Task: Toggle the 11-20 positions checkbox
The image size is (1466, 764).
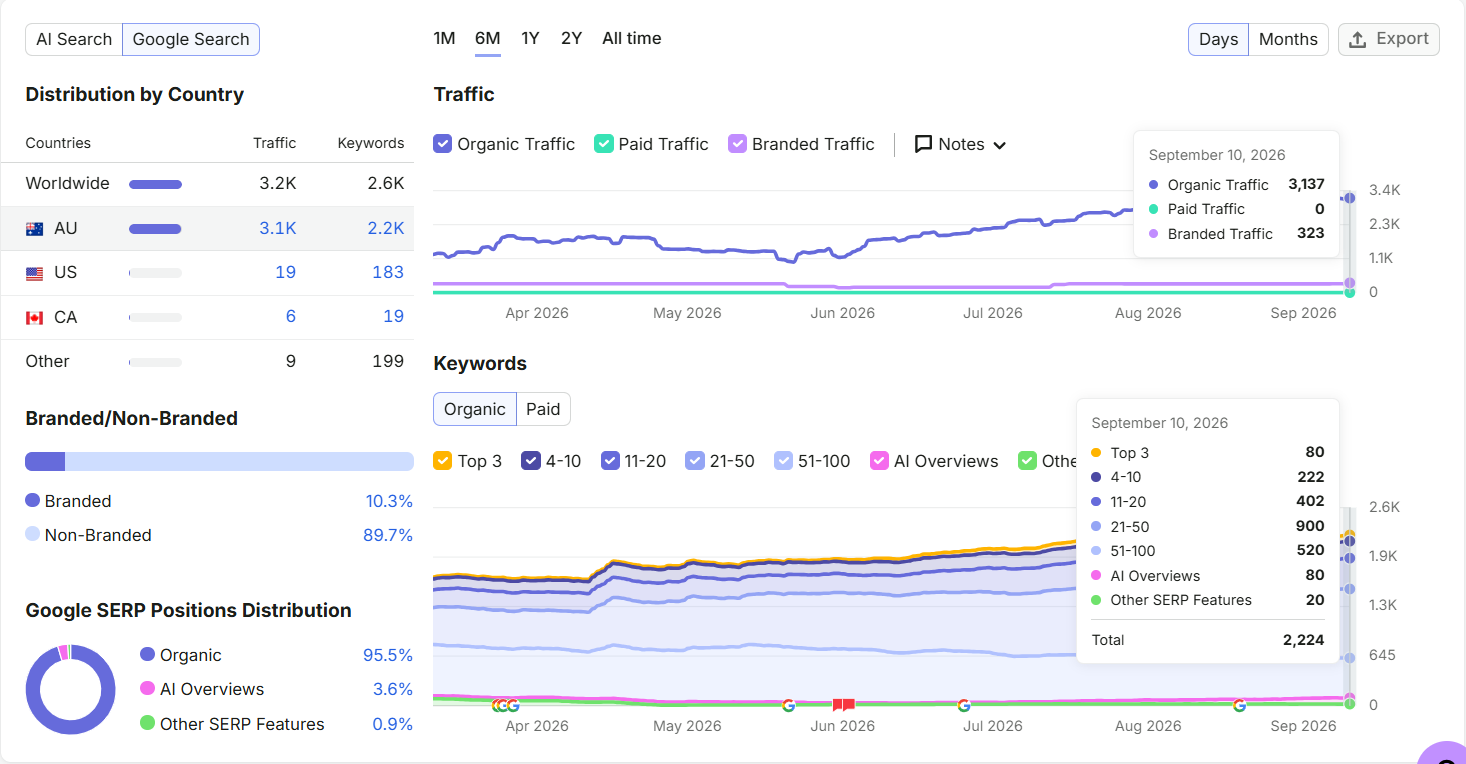Action: tap(610, 461)
